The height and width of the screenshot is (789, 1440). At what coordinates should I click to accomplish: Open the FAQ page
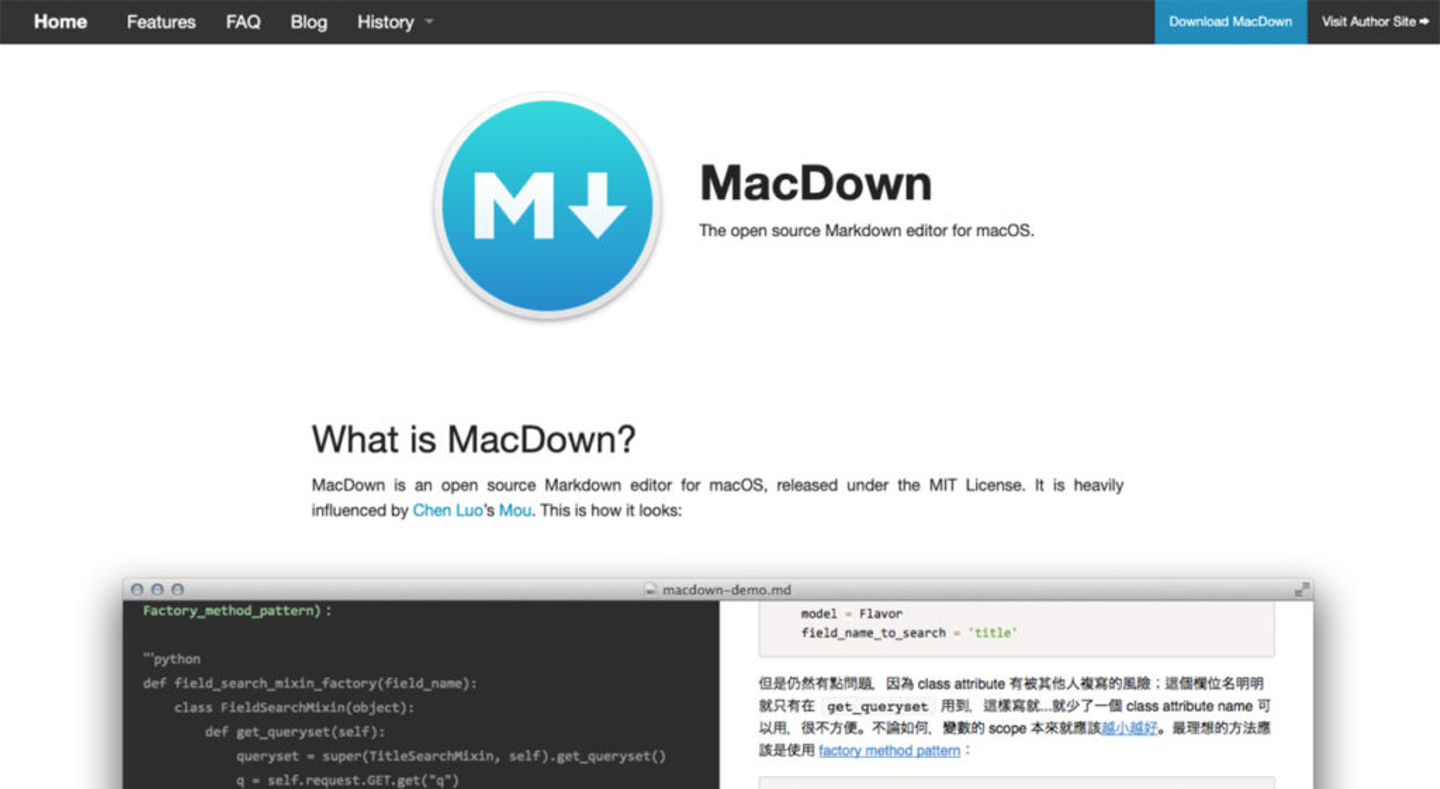click(x=243, y=22)
